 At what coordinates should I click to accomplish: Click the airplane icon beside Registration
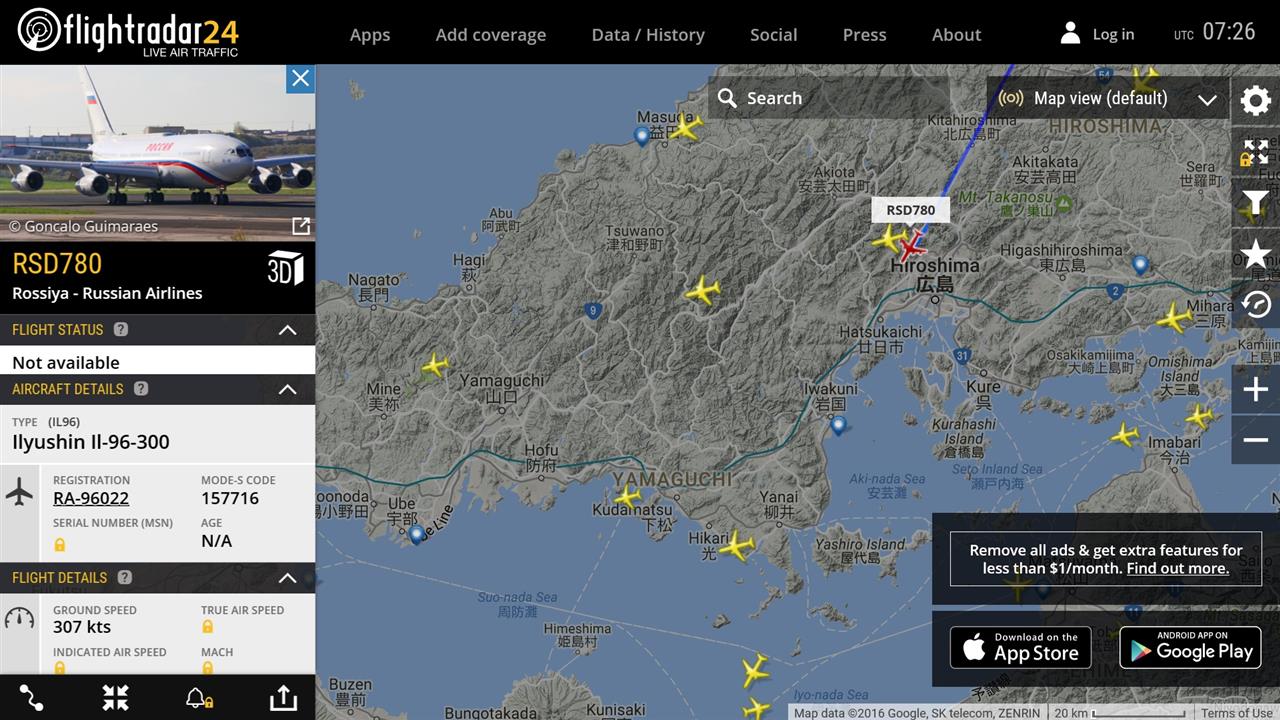click(19, 491)
